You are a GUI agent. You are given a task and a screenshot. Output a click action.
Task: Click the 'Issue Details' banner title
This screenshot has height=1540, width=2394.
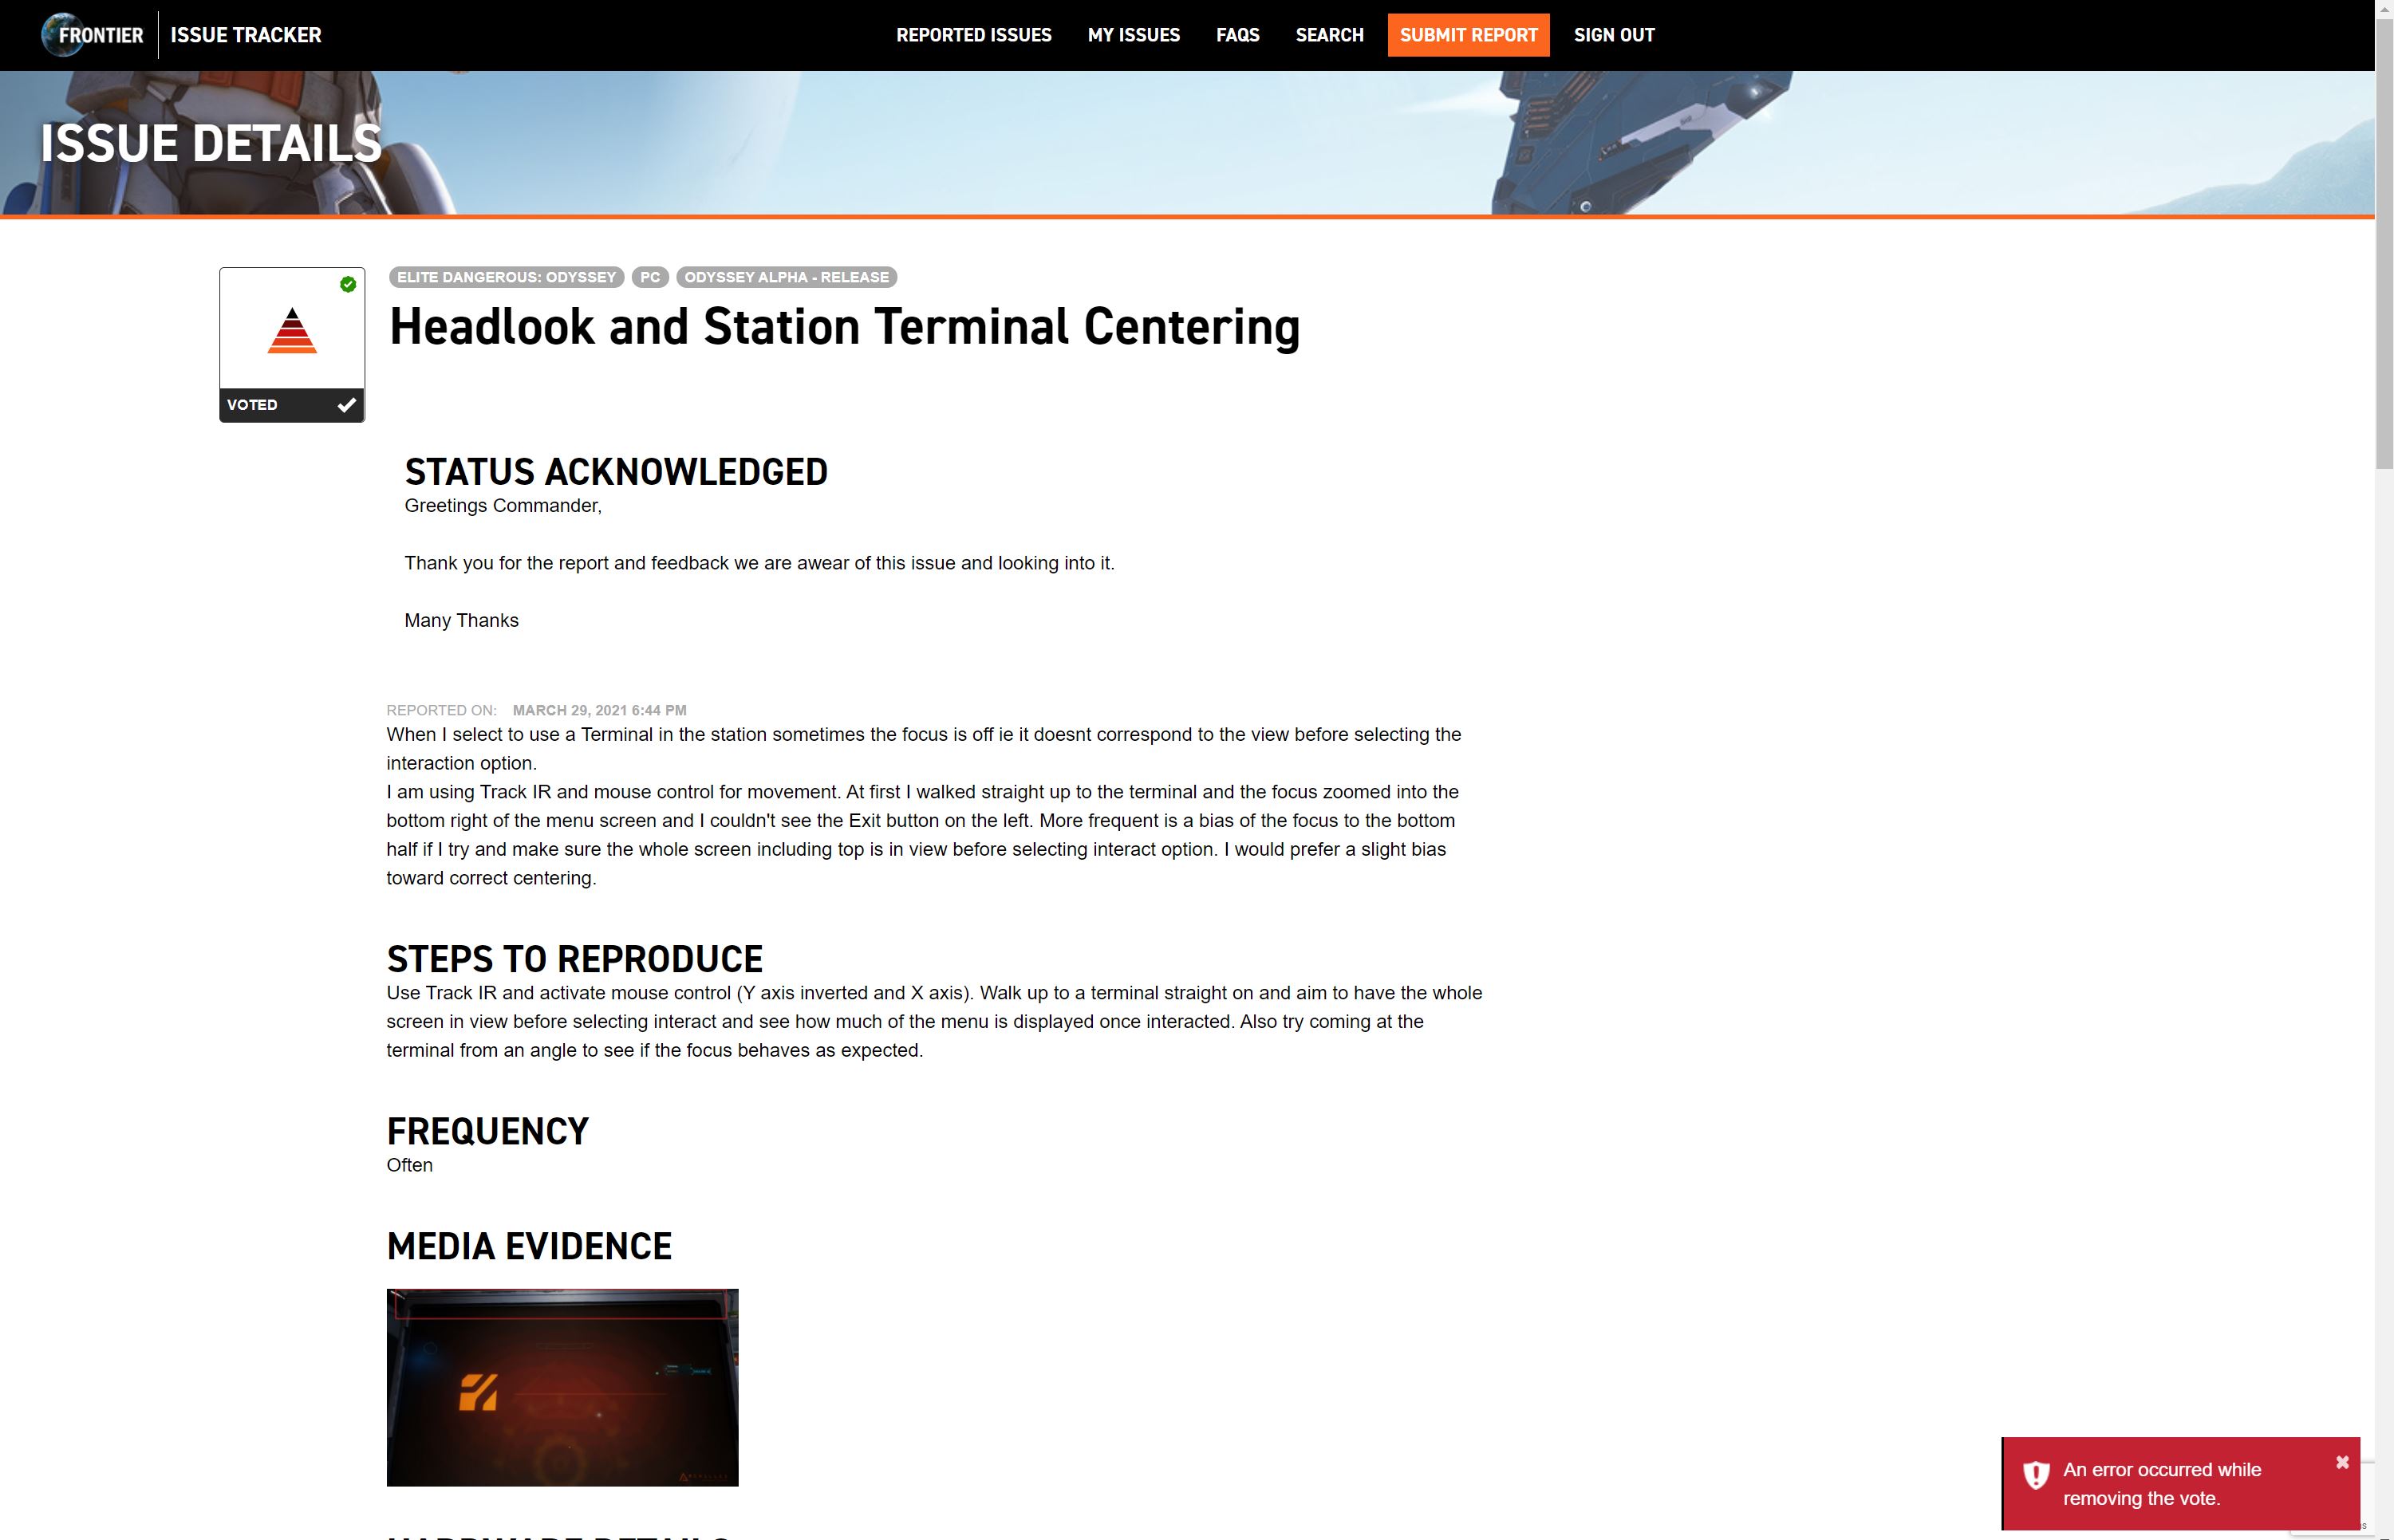(211, 143)
